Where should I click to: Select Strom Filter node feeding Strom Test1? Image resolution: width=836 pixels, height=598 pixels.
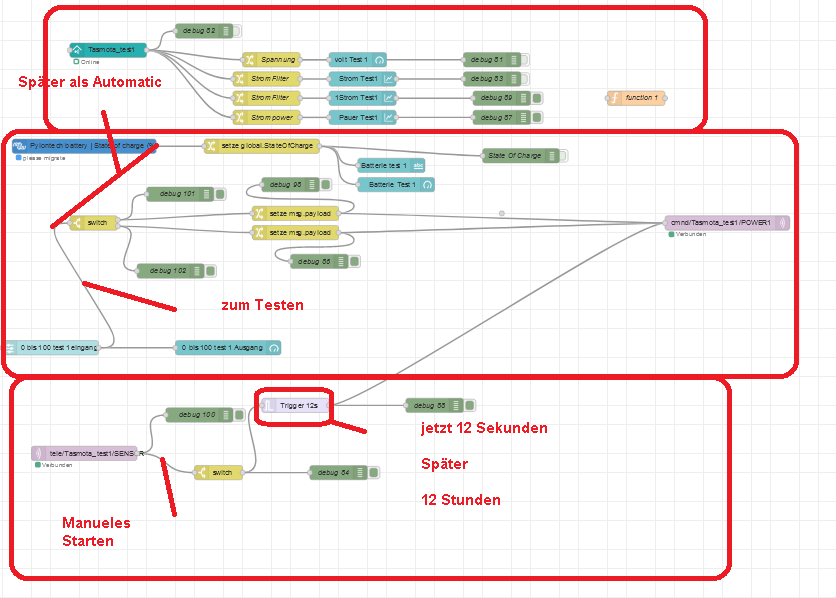[x=267, y=79]
